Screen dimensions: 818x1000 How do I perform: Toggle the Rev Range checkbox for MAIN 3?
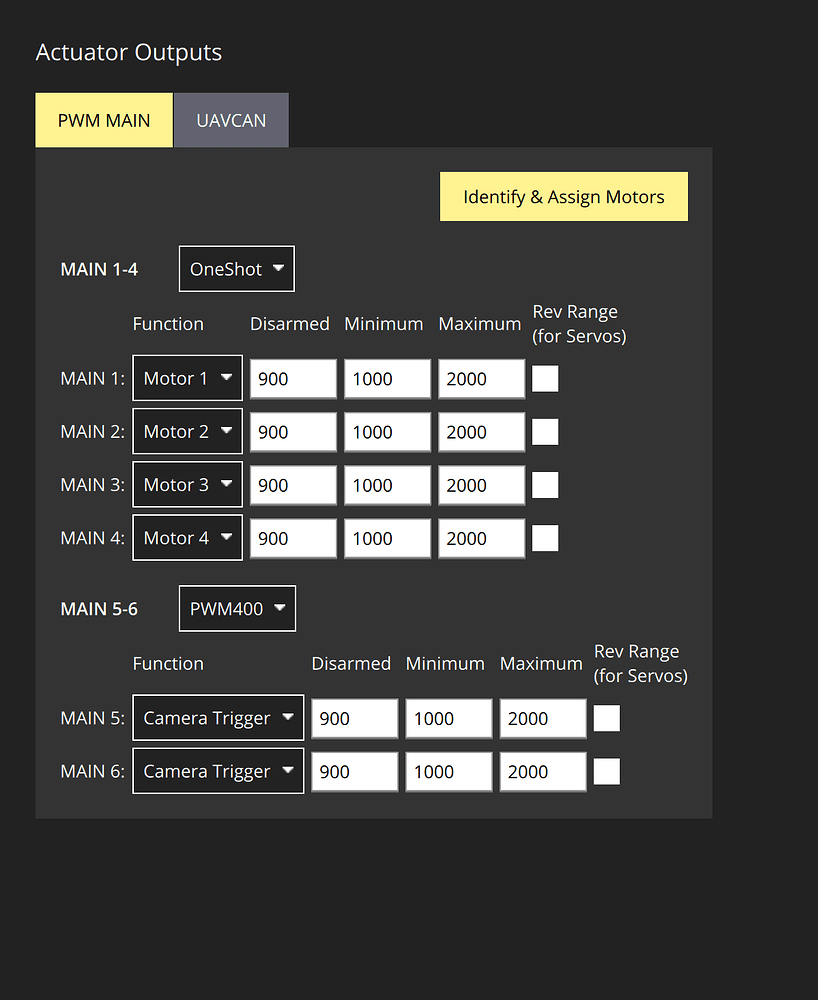(x=544, y=484)
